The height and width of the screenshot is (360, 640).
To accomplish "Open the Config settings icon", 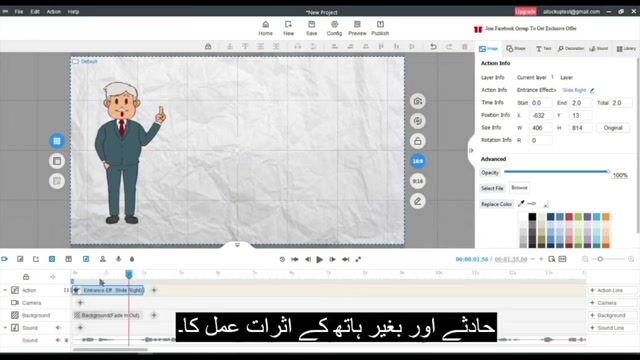I will coord(334,24).
